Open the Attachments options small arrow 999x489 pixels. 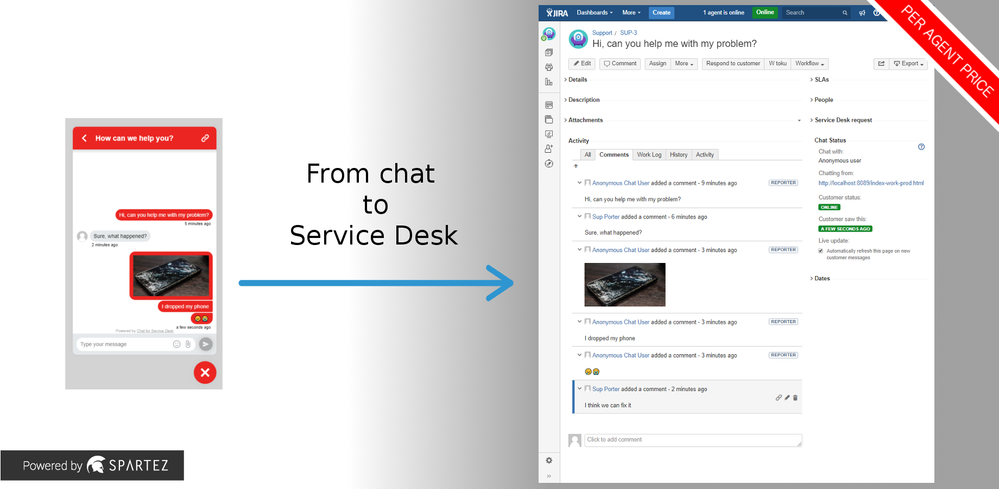[799, 120]
